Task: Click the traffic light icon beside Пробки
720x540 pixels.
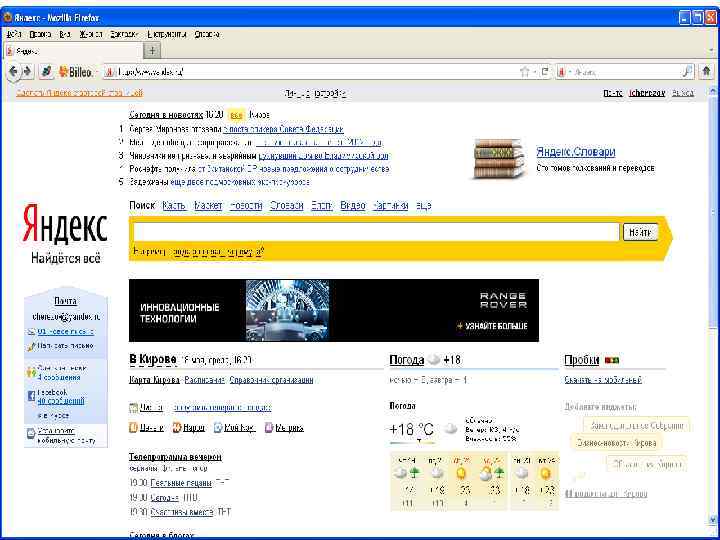Action: pyautogui.click(x=612, y=360)
